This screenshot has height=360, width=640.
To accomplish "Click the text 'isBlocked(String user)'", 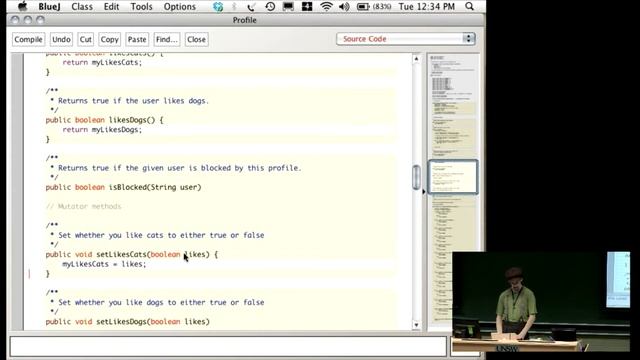I will point(155,187).
